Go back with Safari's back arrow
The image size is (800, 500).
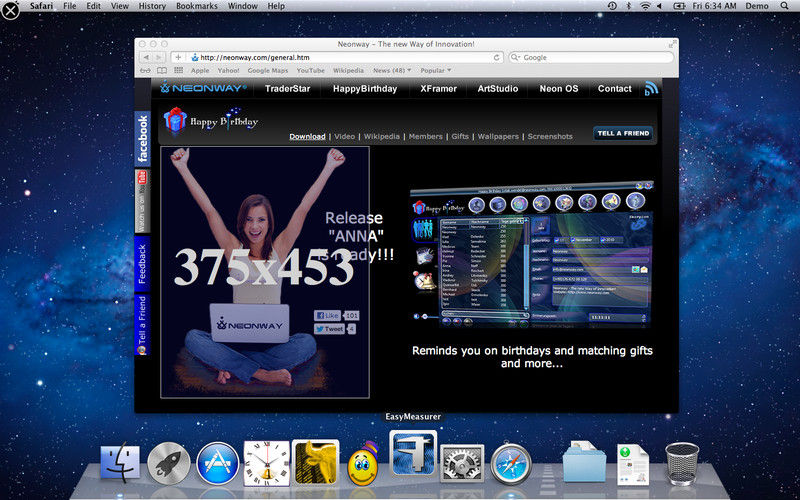coord(146,58)
